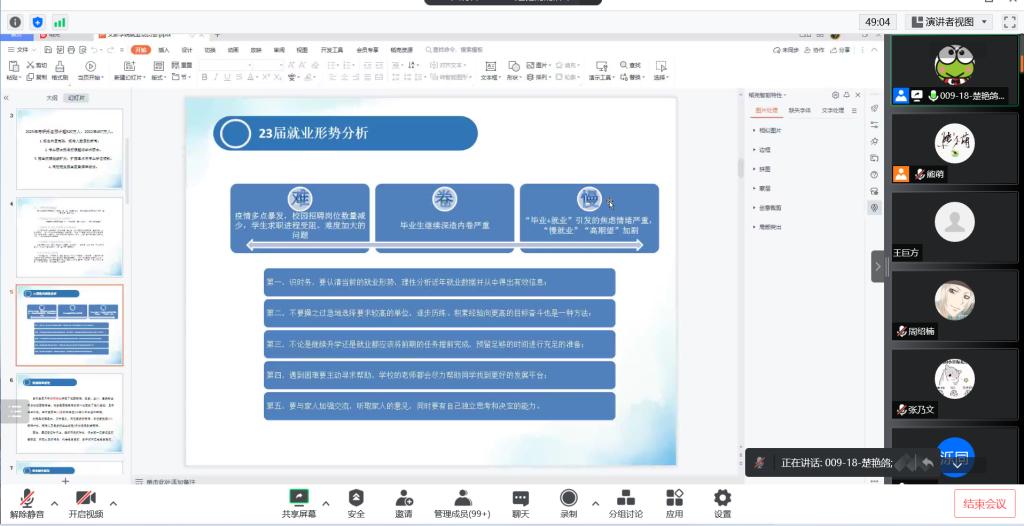Screen dimensions: 1024x526
Task: Click the Invite (邀请) icon
Action: (404, 498)
